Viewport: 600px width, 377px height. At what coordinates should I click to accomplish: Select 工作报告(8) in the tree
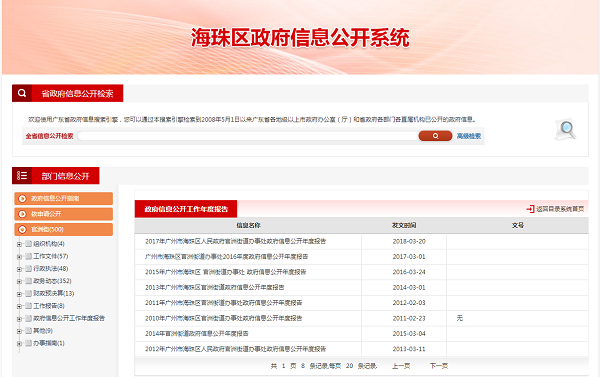(49, 306)
